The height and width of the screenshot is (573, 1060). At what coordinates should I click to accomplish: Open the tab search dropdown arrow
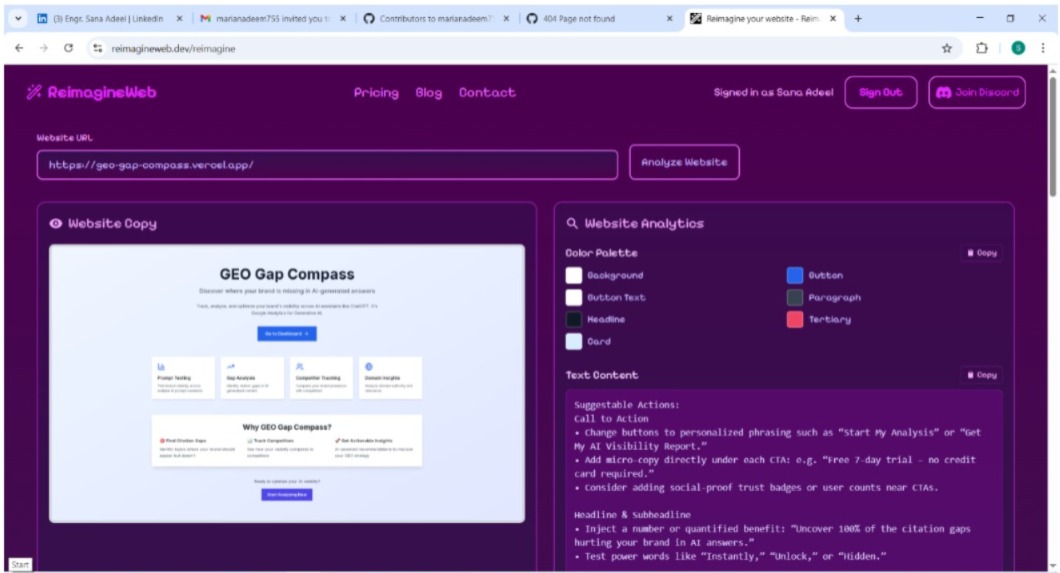[18, 18]
